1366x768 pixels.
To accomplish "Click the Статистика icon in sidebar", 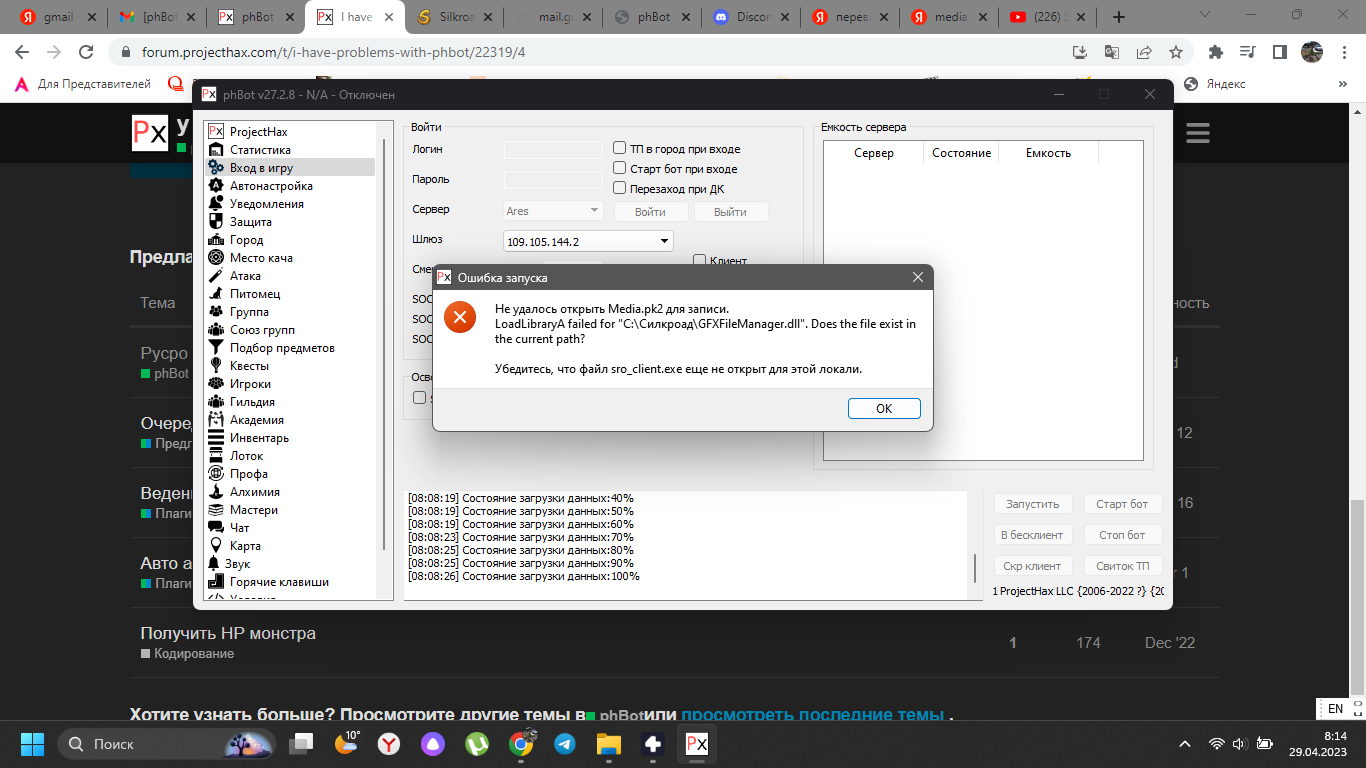I will point(215,150).
